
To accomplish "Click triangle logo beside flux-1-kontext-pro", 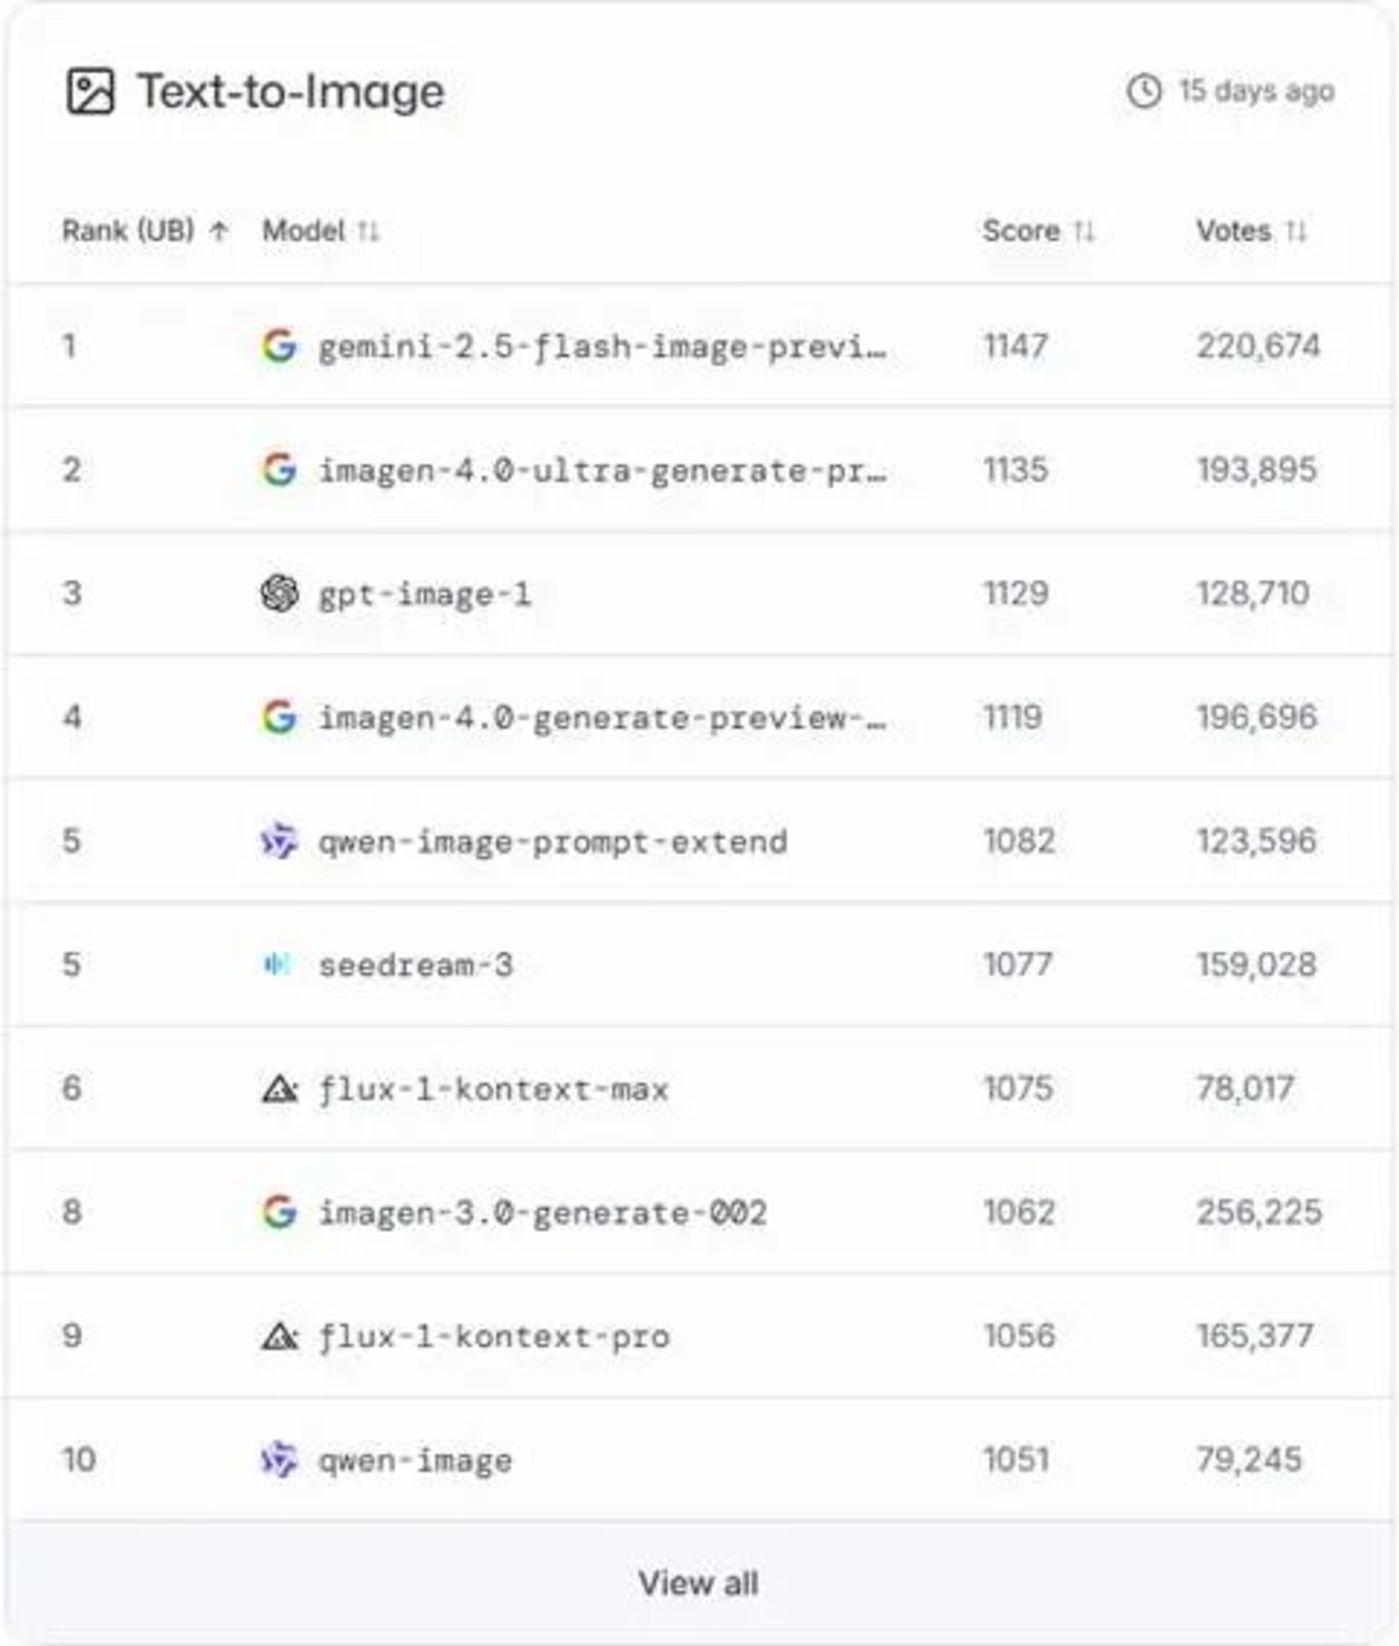I will click(279, 1336).
